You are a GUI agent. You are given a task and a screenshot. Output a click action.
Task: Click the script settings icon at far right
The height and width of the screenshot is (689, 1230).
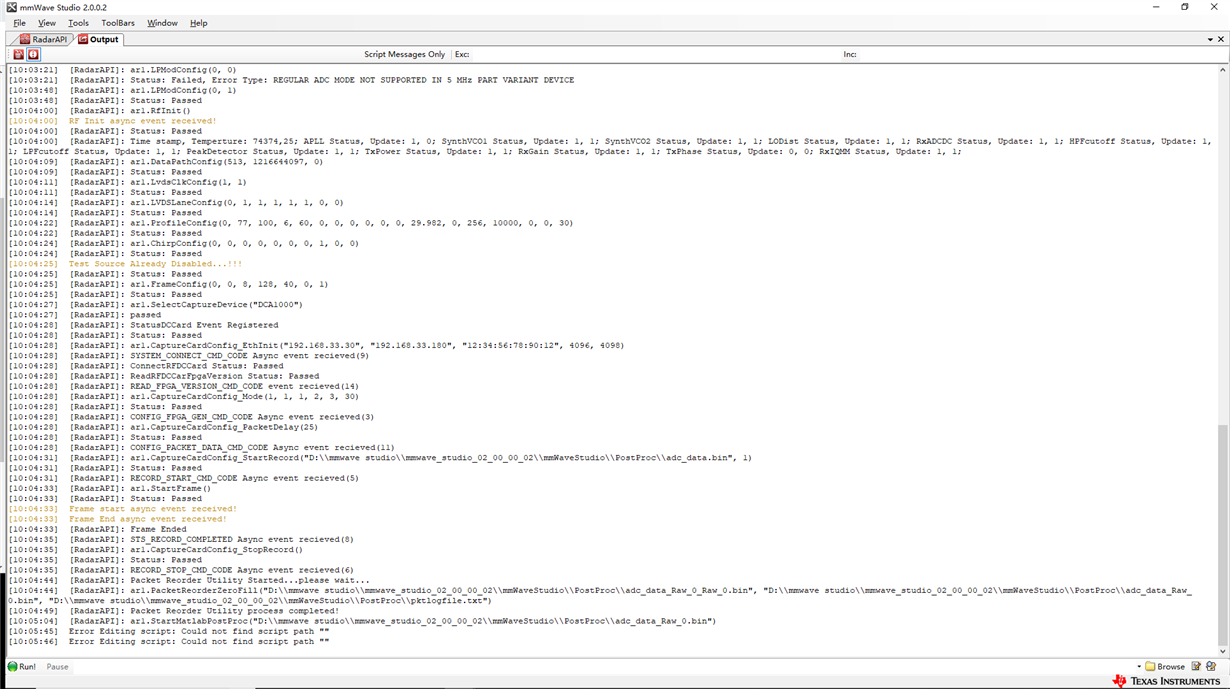(1212, 666)
